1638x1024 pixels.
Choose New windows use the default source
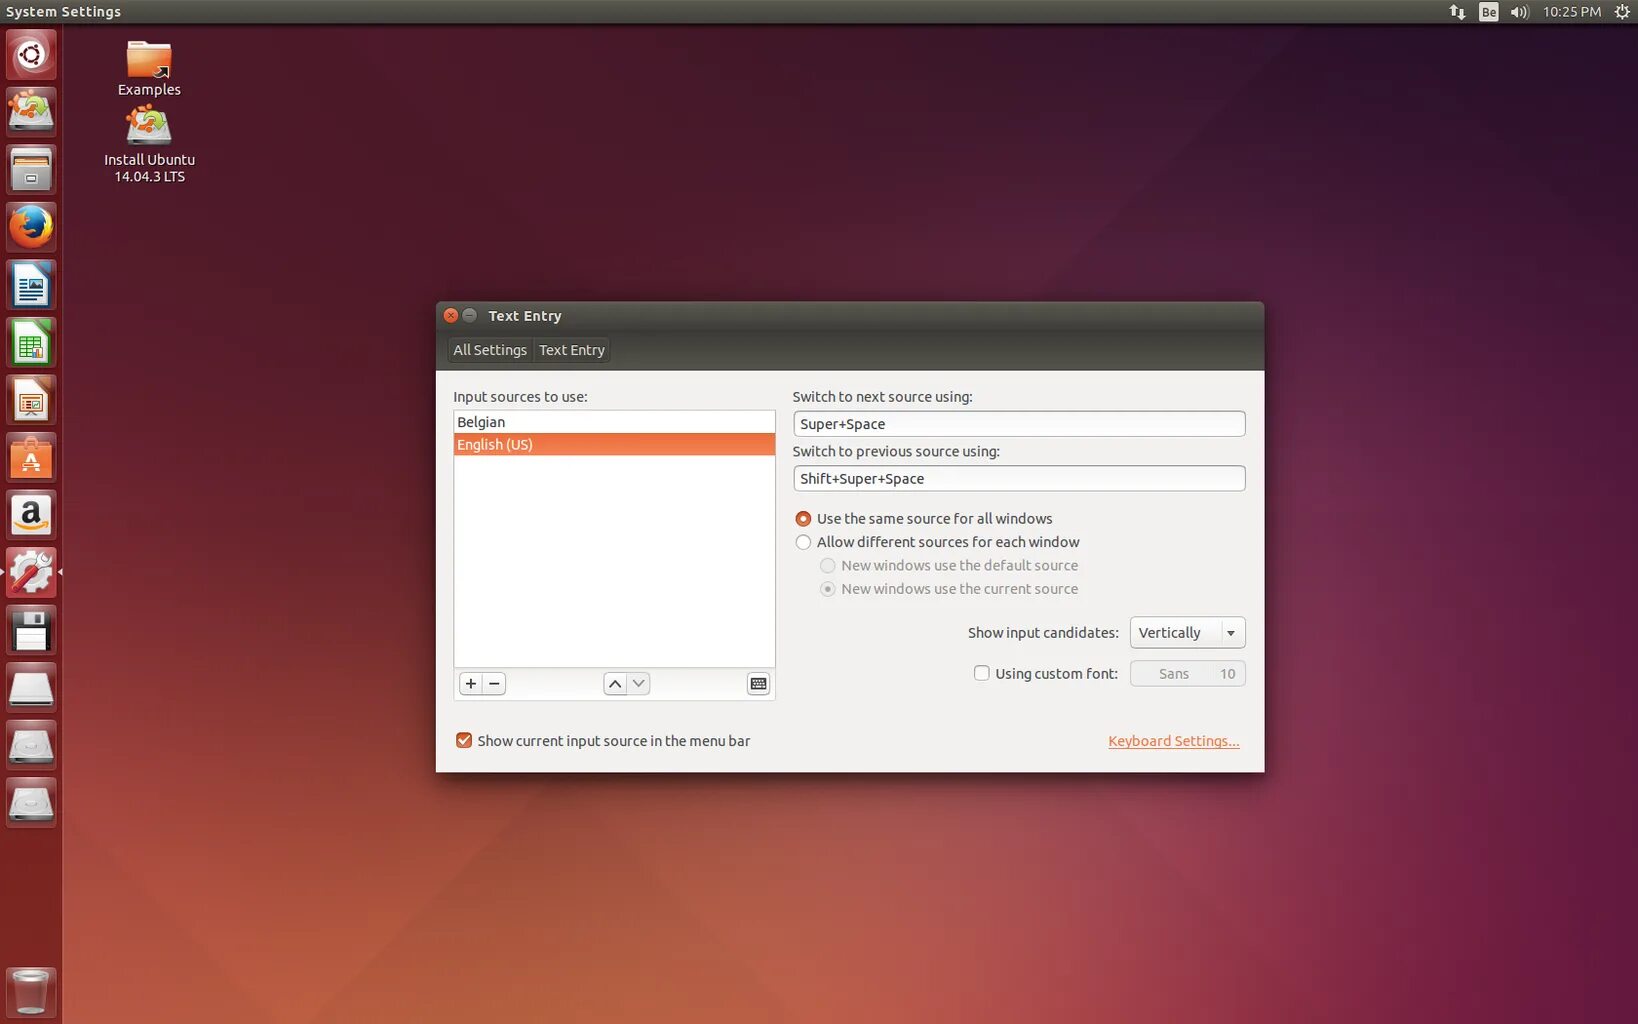[x=948, y=566]
